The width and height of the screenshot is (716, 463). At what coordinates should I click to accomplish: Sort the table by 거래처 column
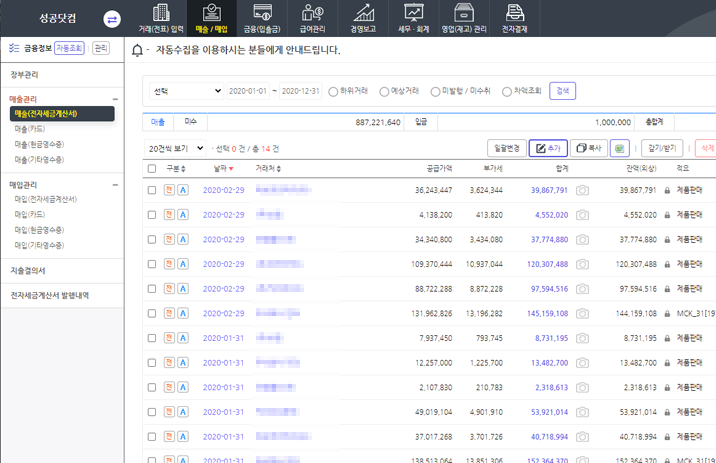[268, 168]
